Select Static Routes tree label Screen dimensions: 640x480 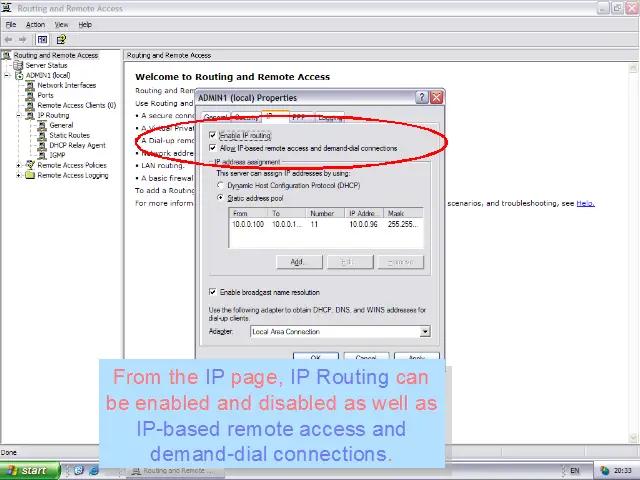click(69, 135)
